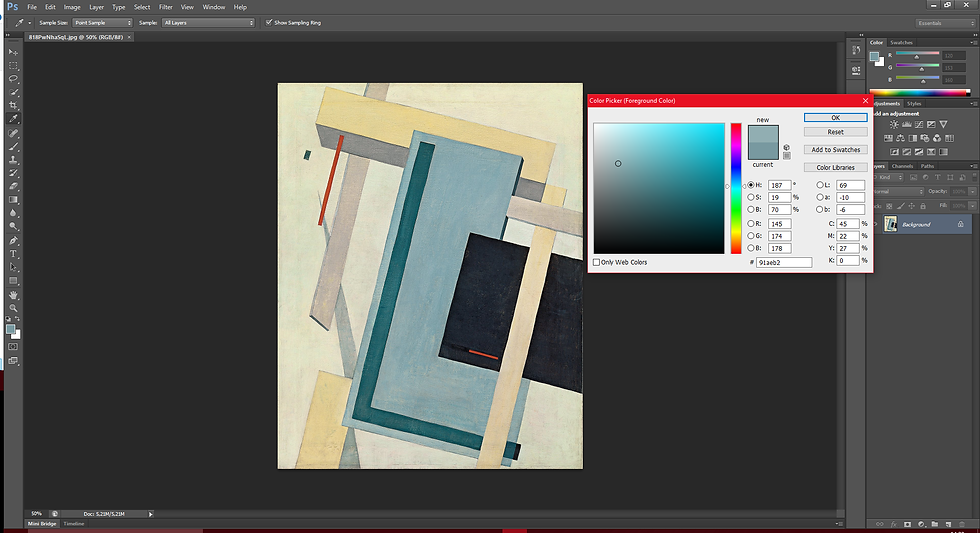Switch to the Paths tab
This screenshot has height=533, width=980.
pyautogui.click(x=928, y=166)
